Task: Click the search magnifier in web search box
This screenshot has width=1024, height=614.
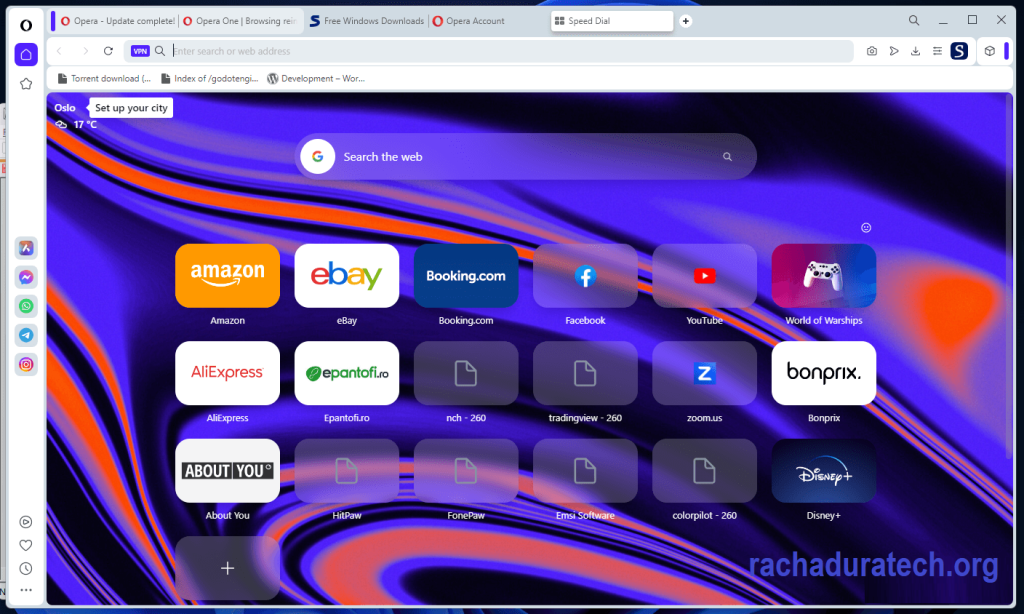Action: coord(727,157)
